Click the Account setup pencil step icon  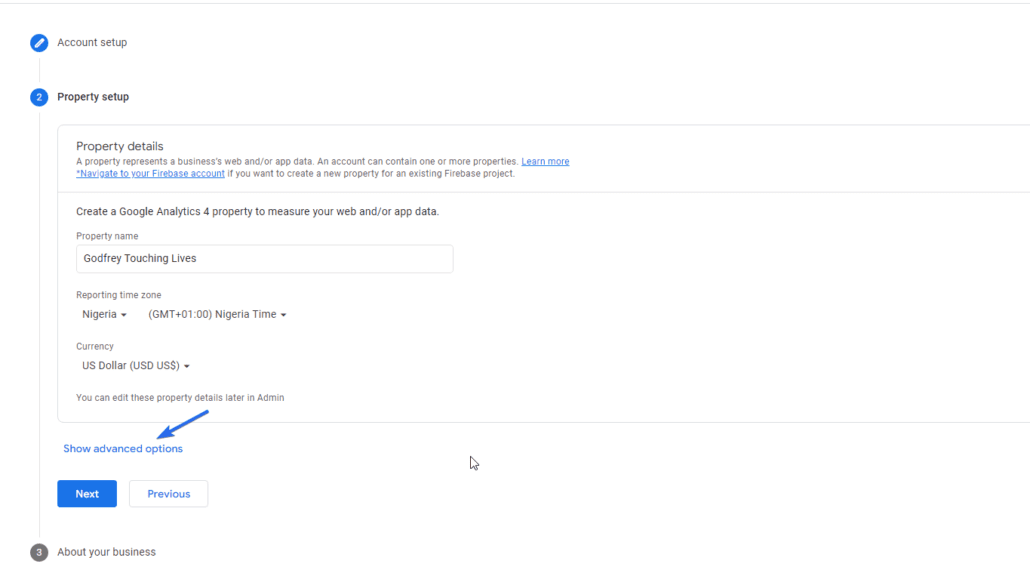tap(39, 43)
